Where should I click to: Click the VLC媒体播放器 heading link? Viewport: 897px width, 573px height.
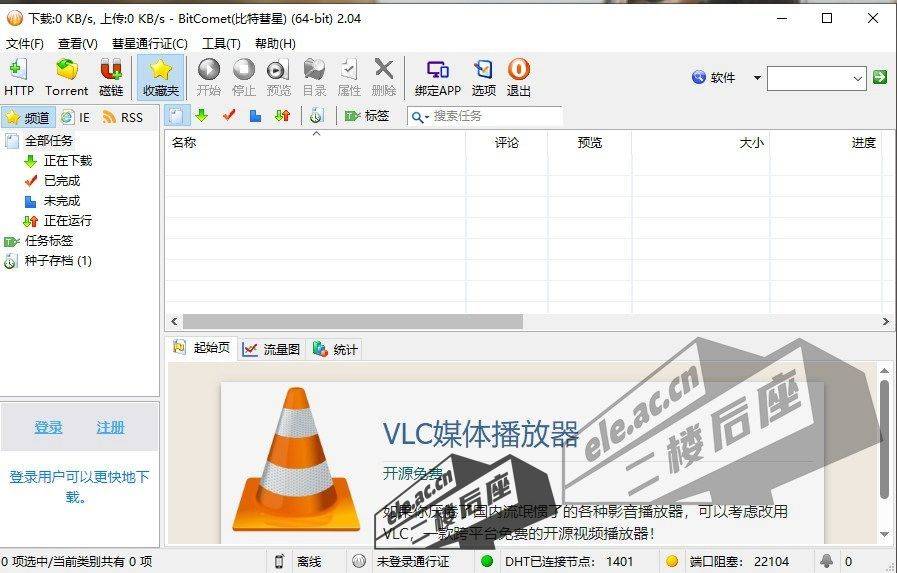pos(481,433)
